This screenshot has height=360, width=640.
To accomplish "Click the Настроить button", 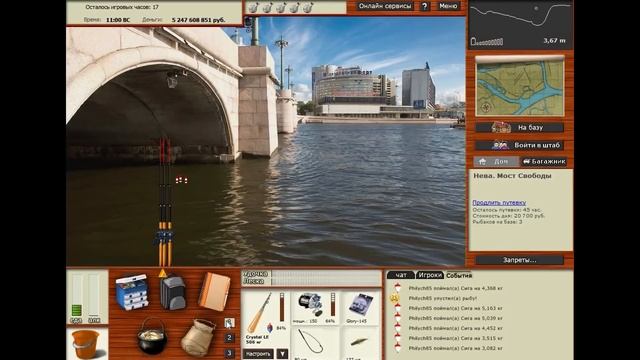I will pos(259,354).
